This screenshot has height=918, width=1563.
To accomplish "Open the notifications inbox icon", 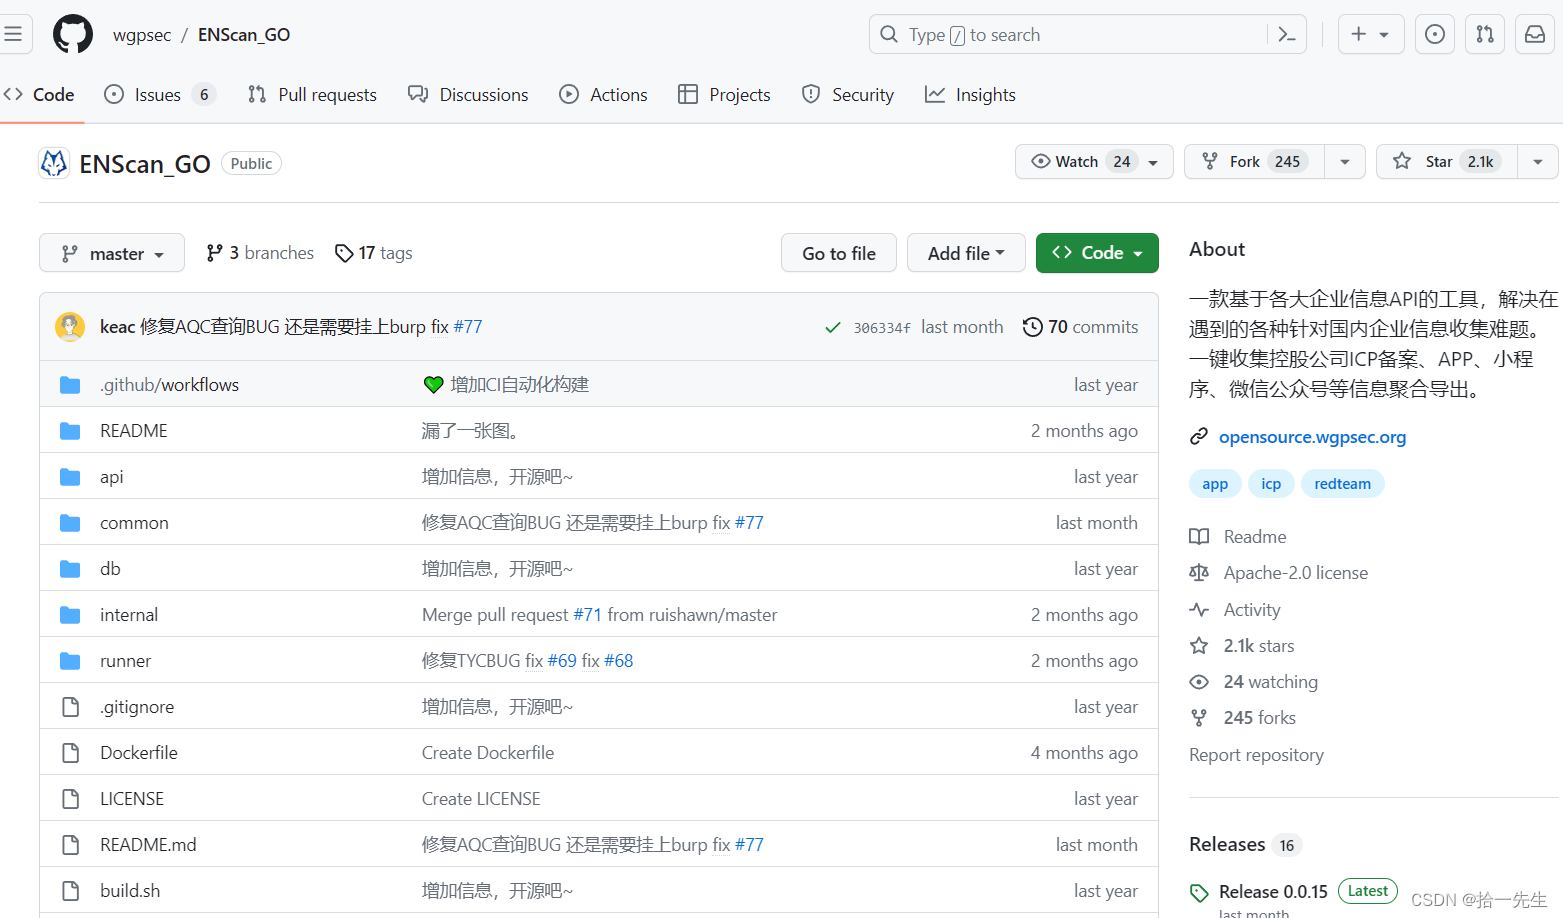I will pyautogui.click(x=1535, y=34).
